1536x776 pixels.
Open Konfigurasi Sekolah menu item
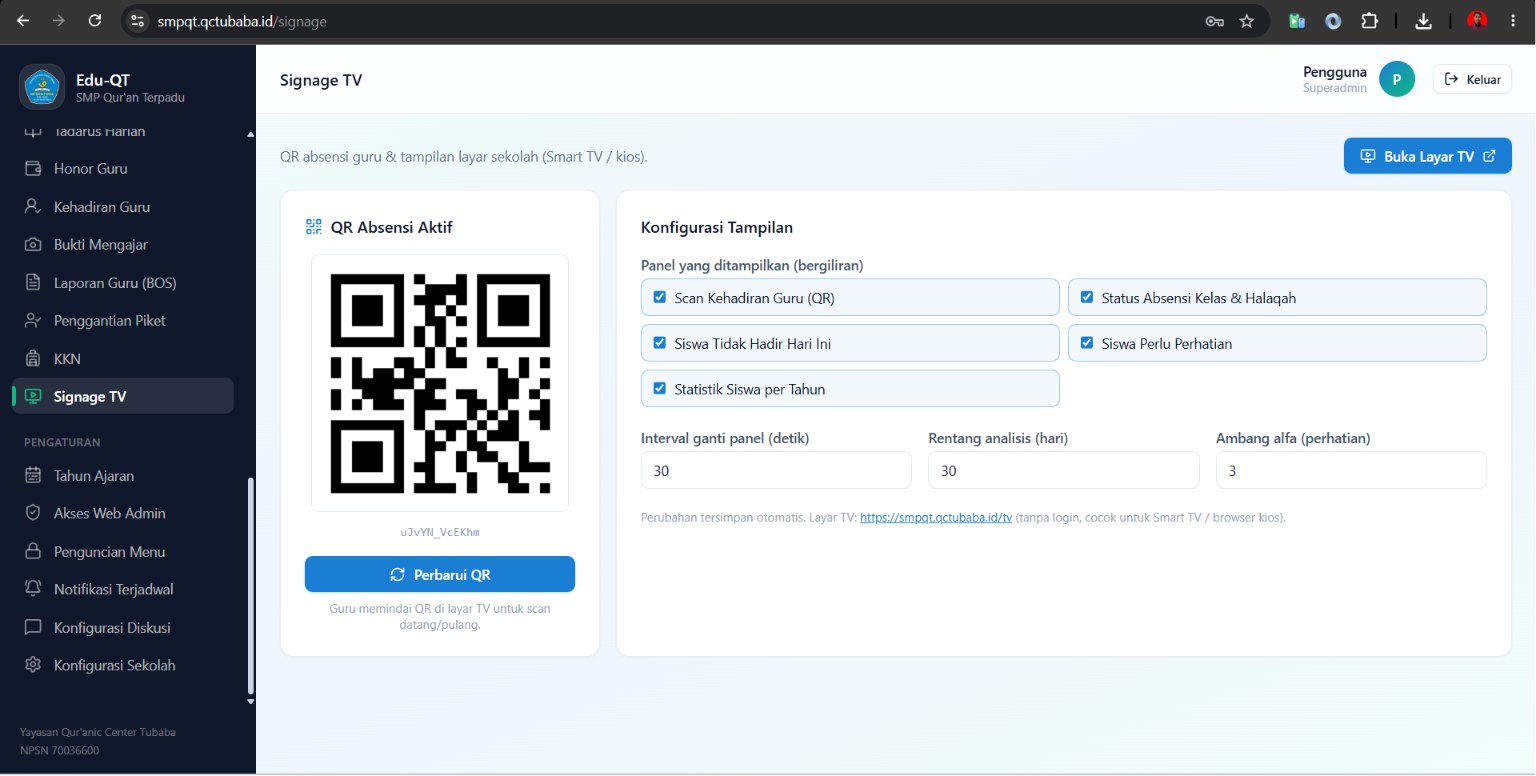[x=122, y=665]
